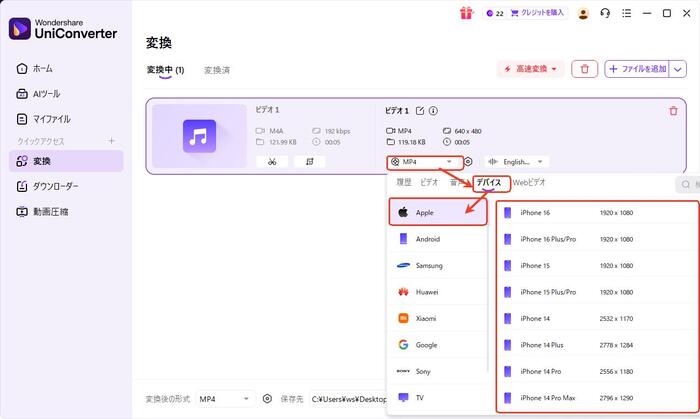Viewport: 700px width, 419px height.
Task: Open the gift box promotion icon
Action: (x=466, y=13)
